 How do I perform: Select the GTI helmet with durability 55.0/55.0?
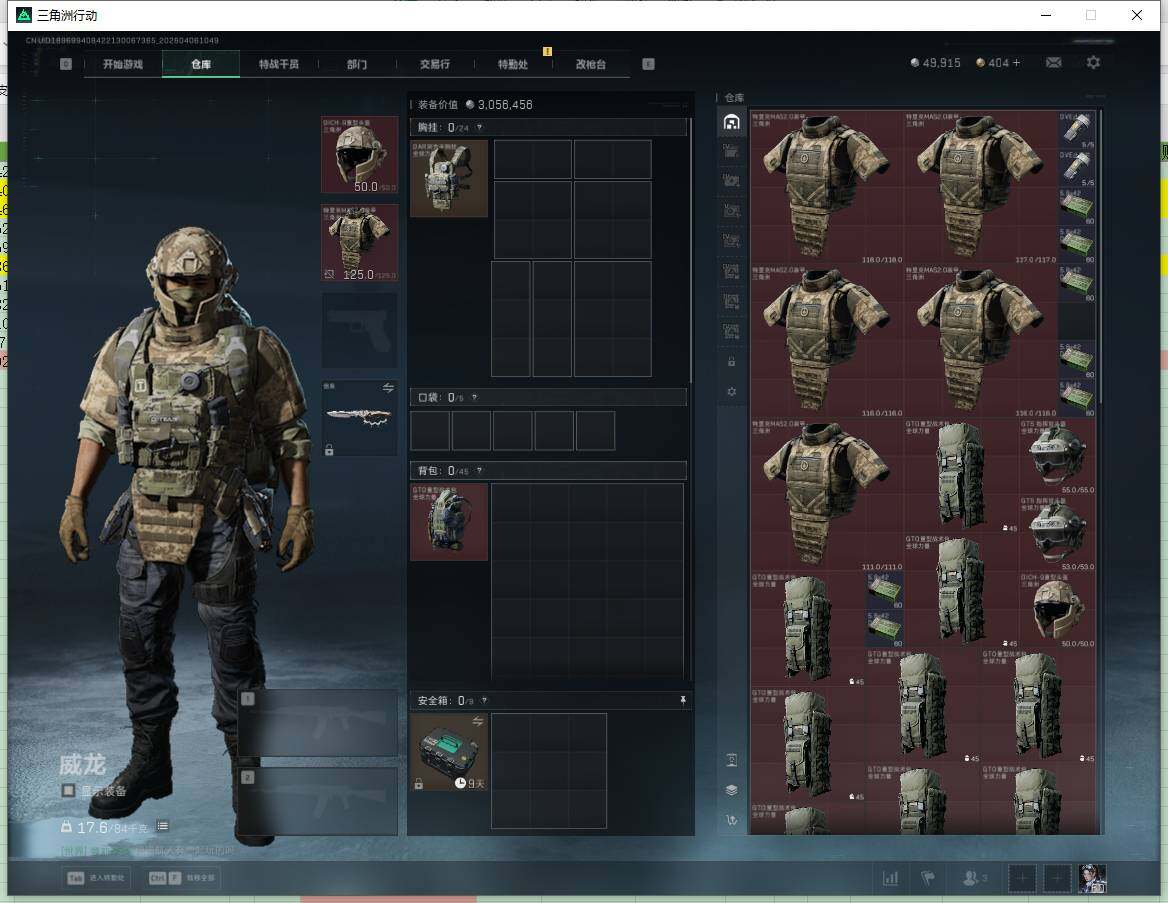(1057, 456)
